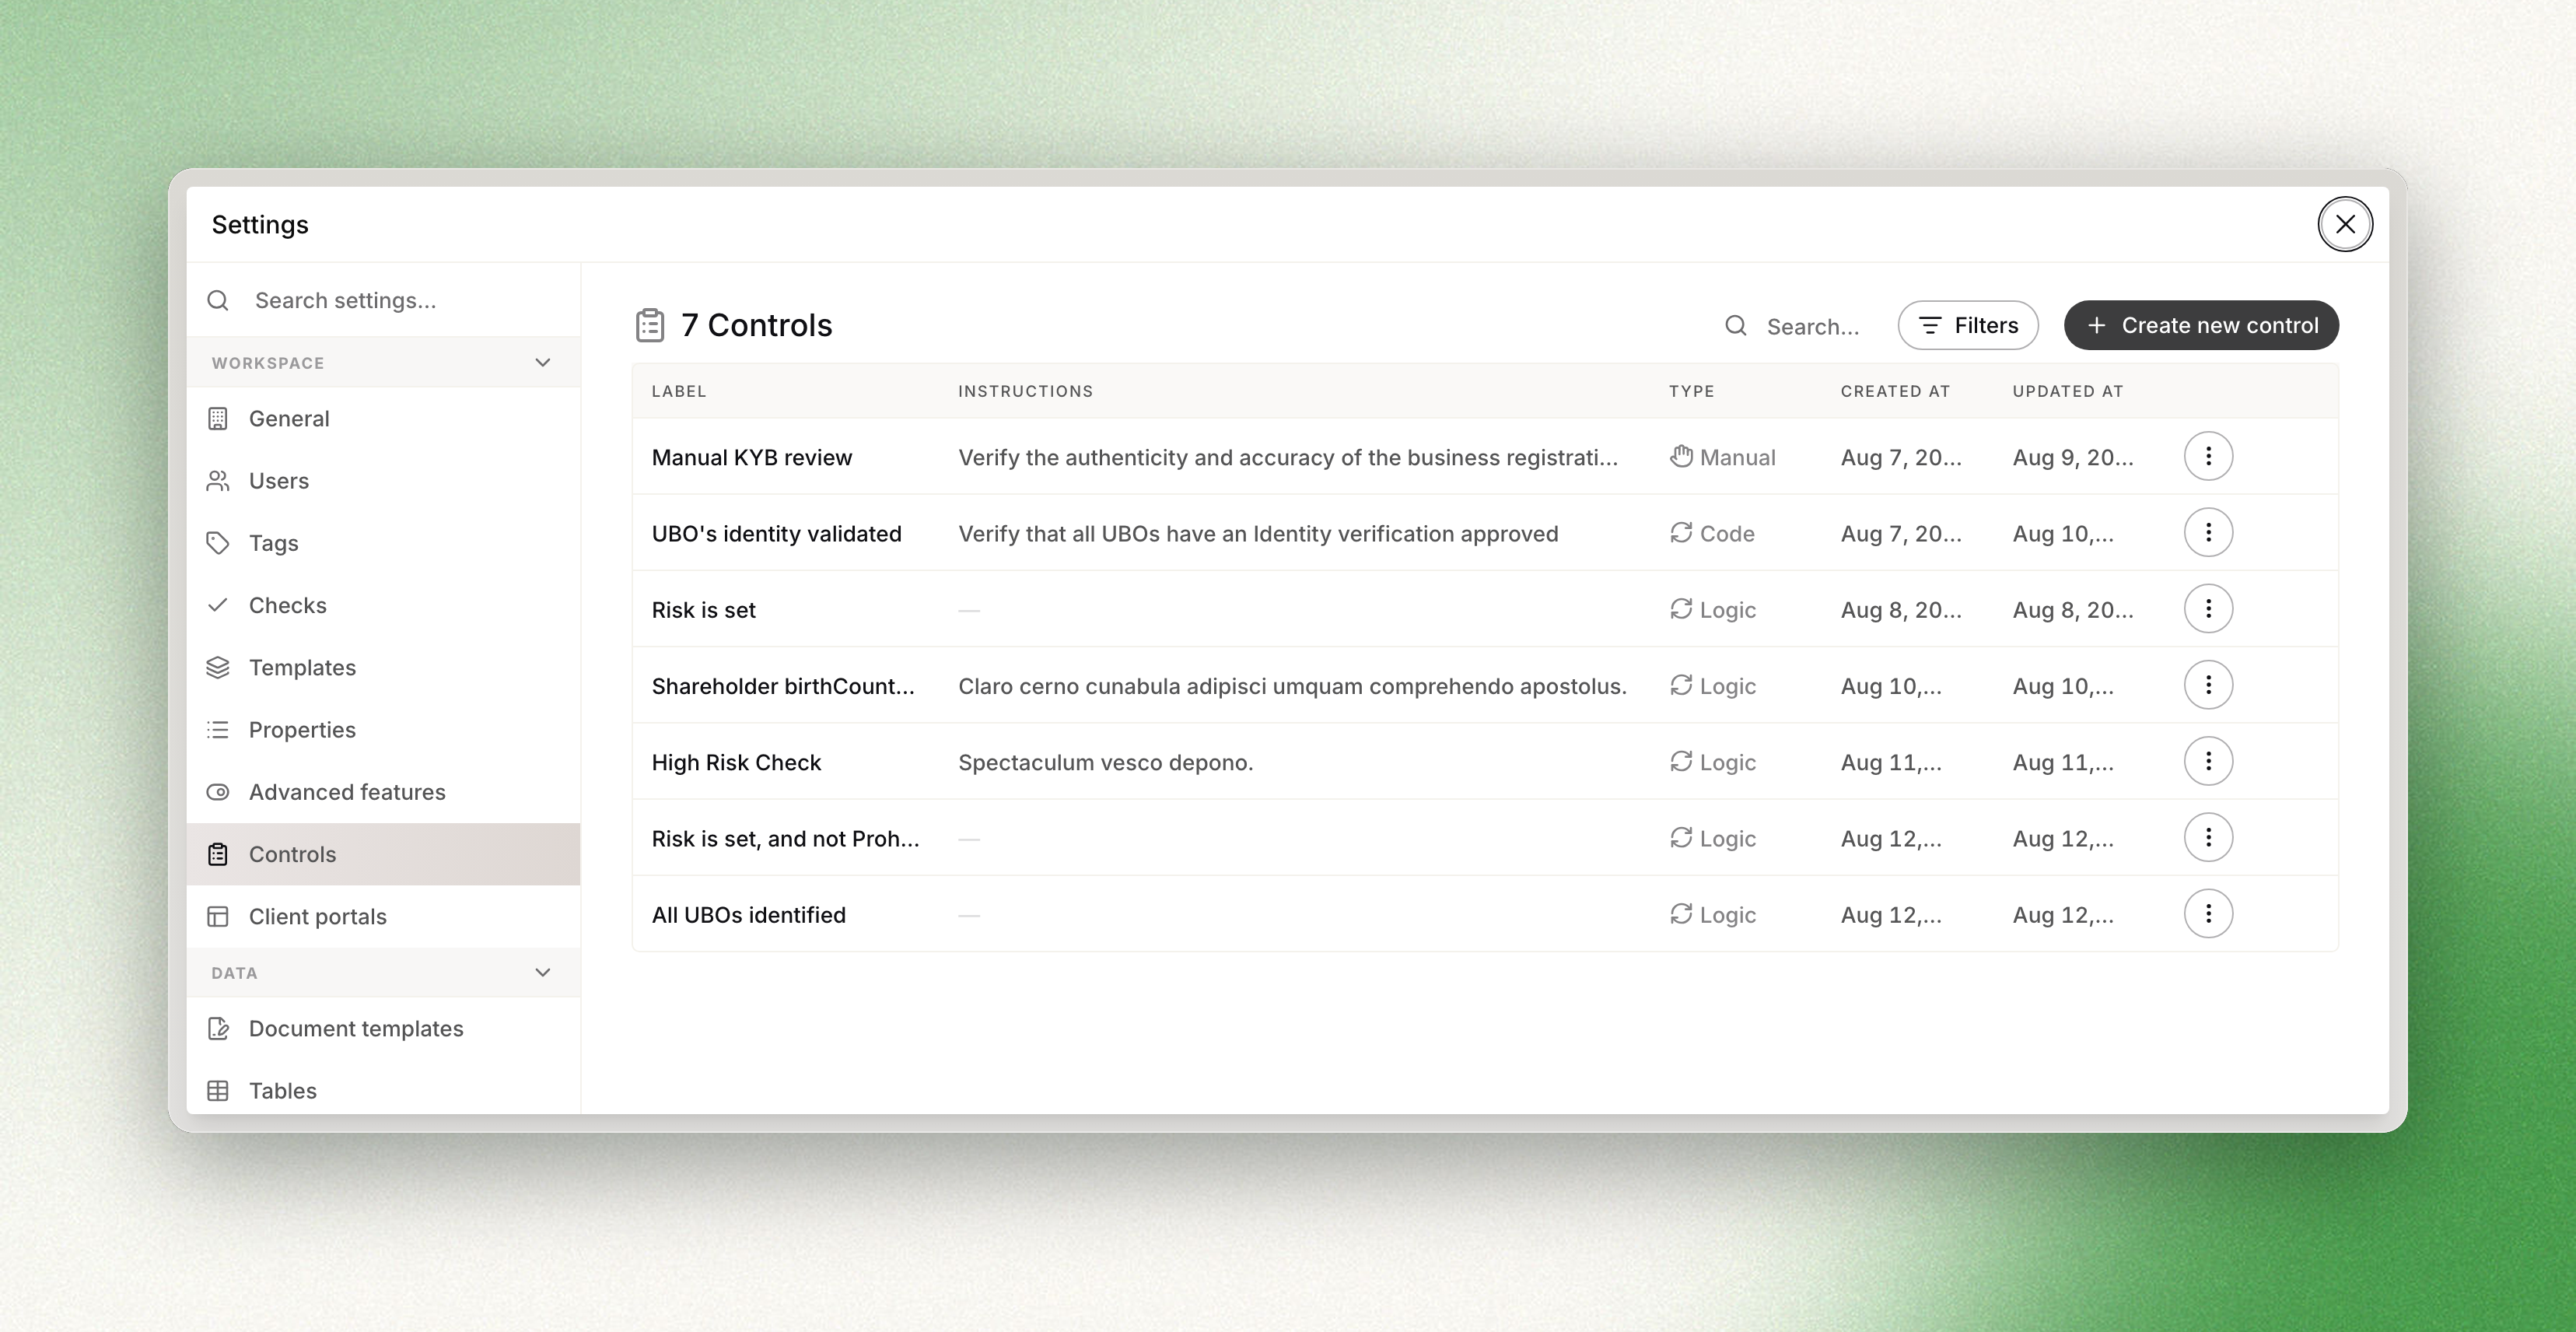The height and width of the screenshot is (1332, 2576).
Task: Focus the Search settings field
Action: click(383, 300)
